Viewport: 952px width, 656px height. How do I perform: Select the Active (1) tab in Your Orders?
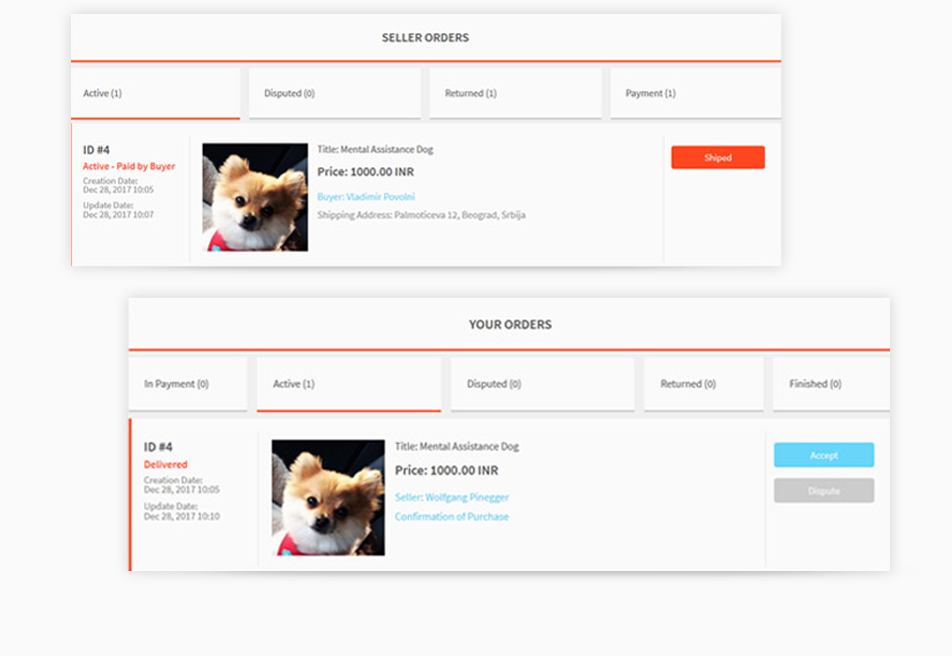349,384
